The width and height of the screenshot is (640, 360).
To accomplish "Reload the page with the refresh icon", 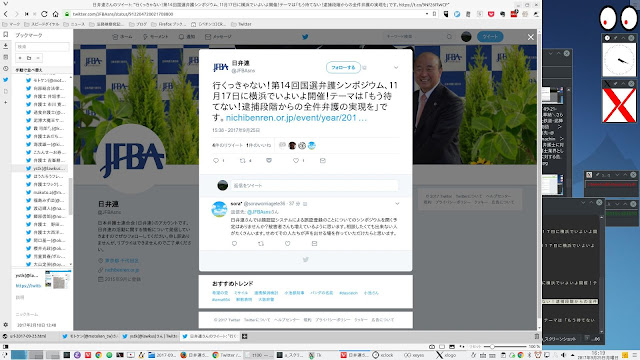I will (44, 14).
